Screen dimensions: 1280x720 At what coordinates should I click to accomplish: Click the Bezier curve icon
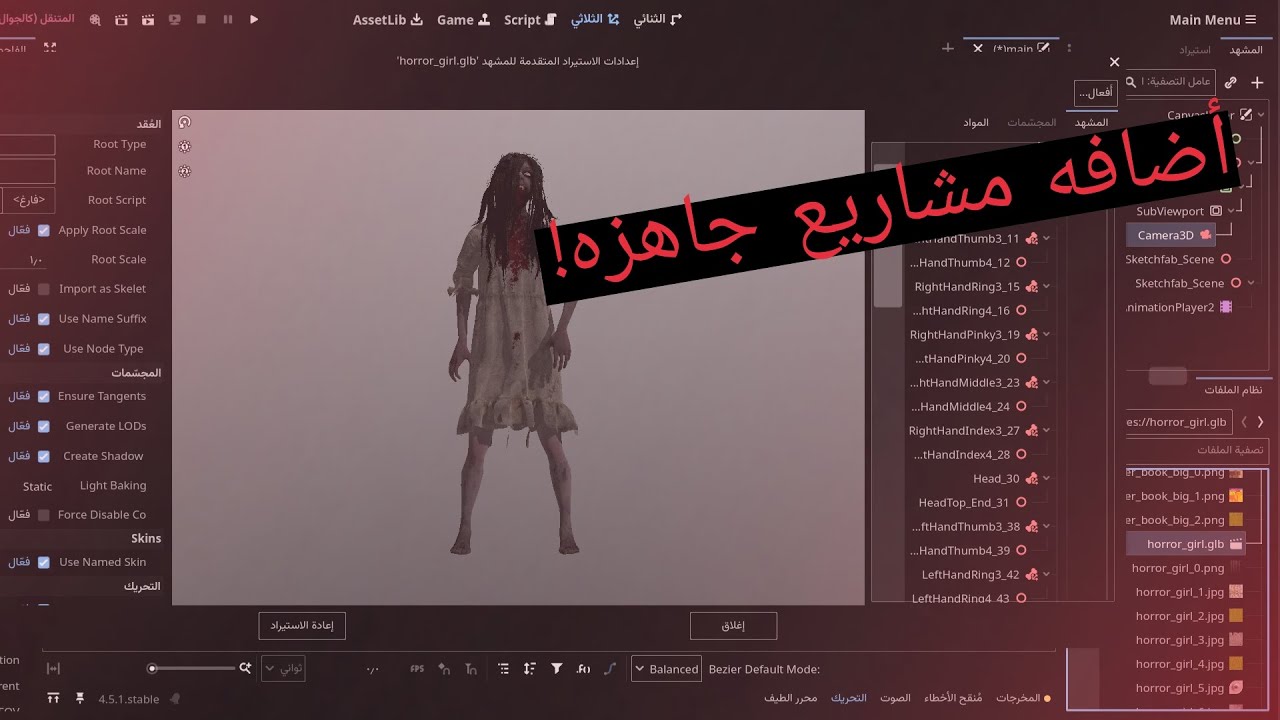(x=609, y=669)
